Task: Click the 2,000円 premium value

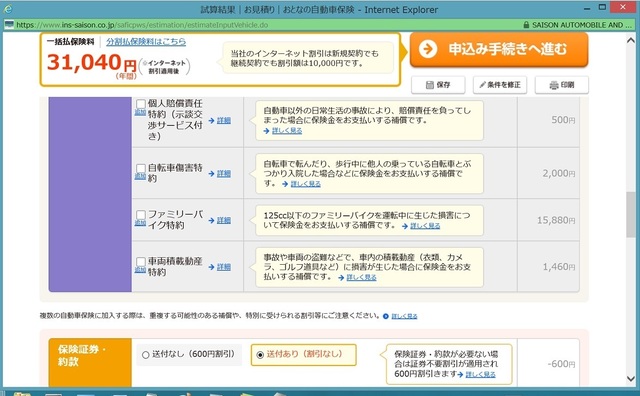Action: point(559,174)
